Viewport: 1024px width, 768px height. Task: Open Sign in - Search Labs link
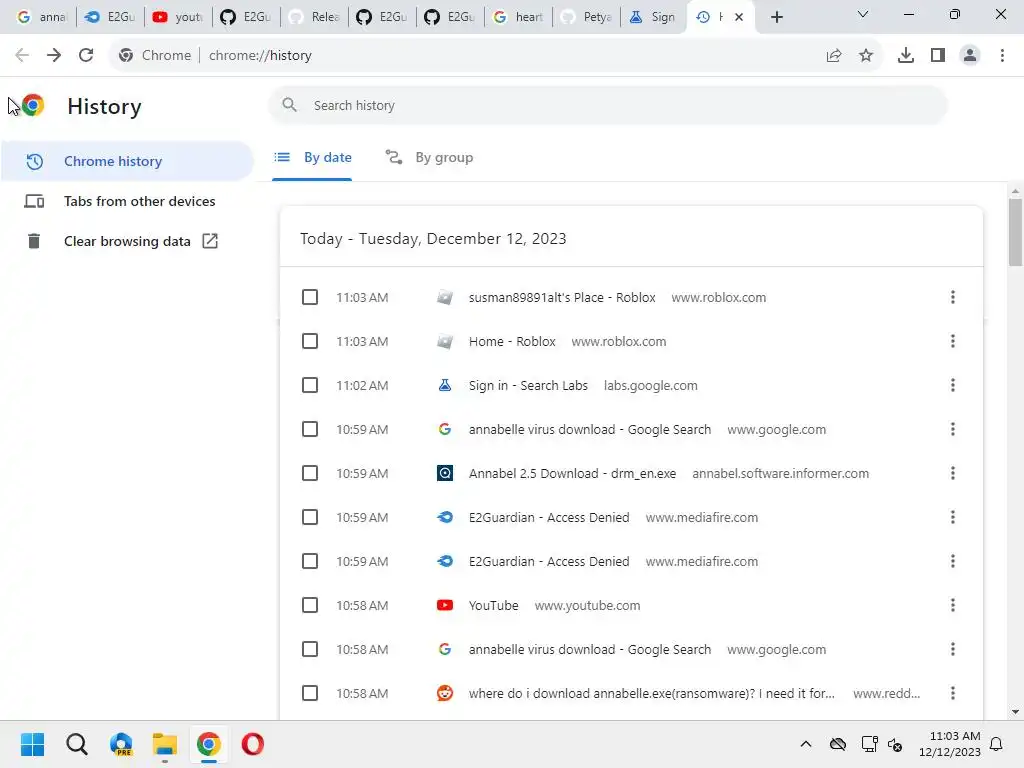[528, 385]
